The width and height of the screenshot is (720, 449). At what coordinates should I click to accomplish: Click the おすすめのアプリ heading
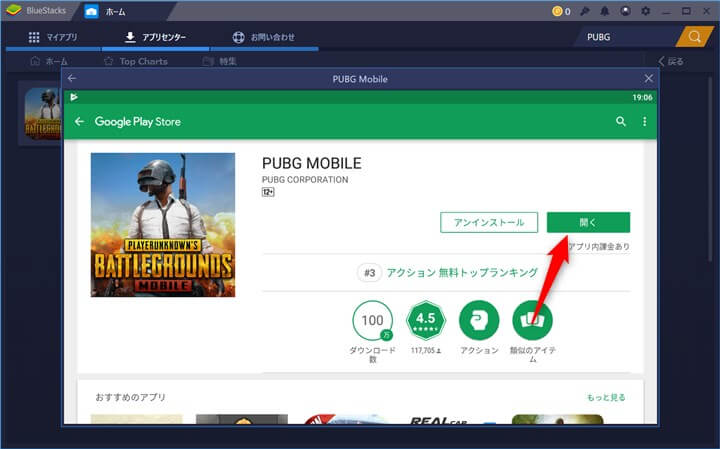130,397
